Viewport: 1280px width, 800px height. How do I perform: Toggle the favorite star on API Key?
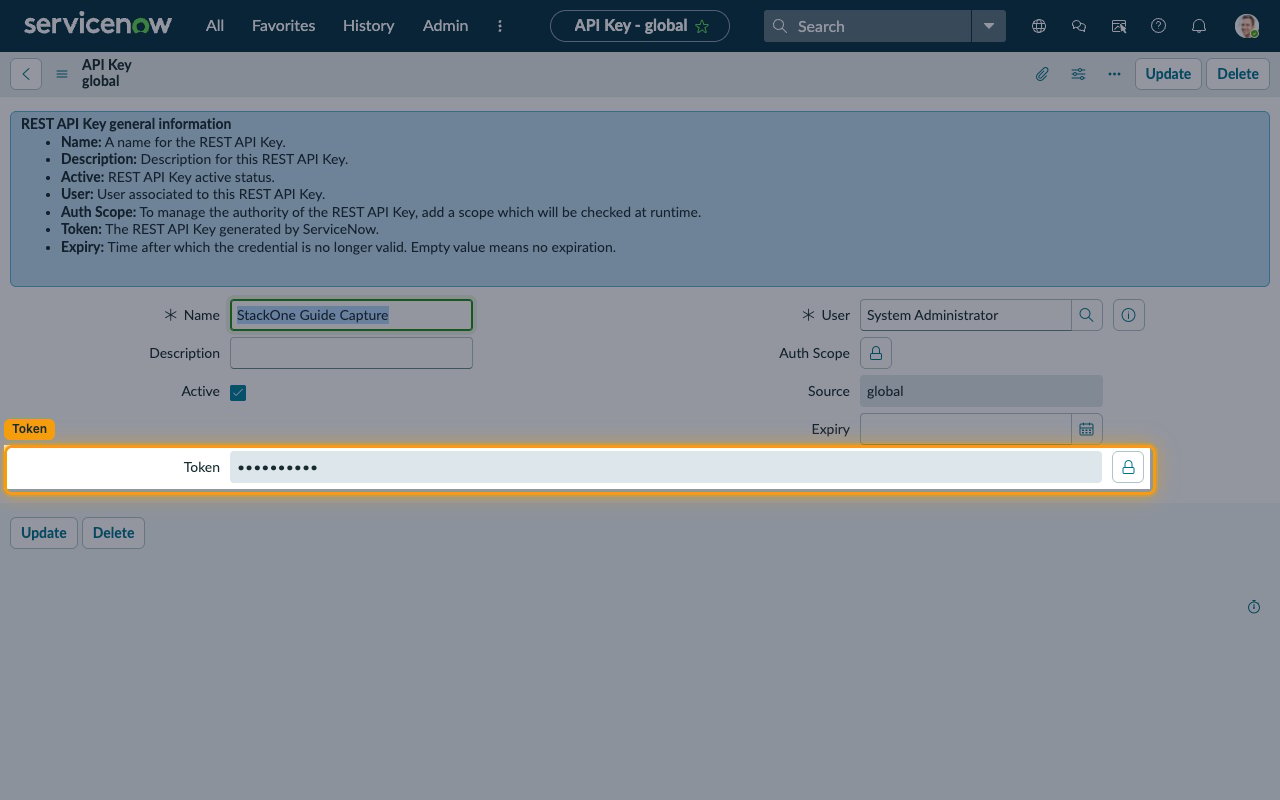click(702, 27)
